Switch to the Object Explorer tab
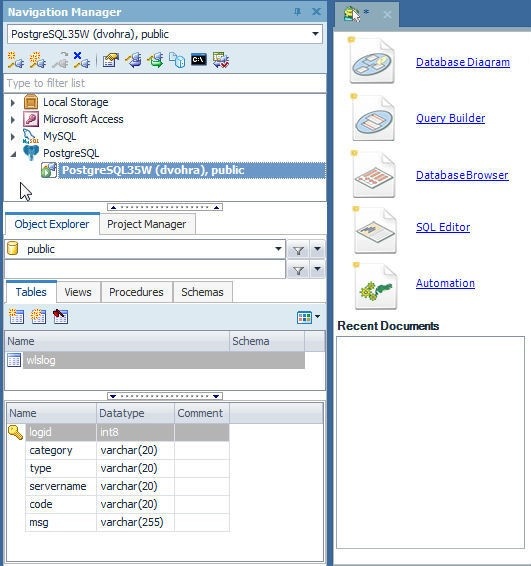Image resolution: width=531 pixels, height=566 pixels. (x=52, y=224)
